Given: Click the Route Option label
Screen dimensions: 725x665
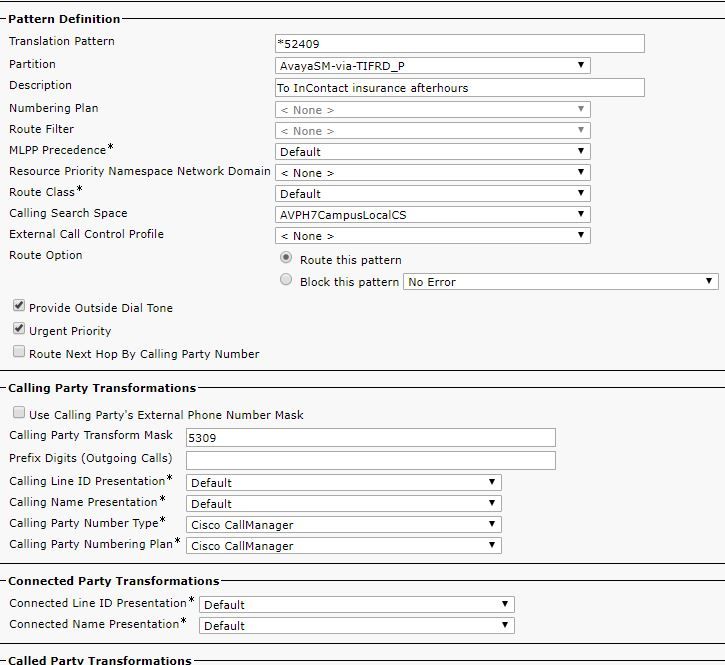Looking at the screenshot, I should point(46,255).
